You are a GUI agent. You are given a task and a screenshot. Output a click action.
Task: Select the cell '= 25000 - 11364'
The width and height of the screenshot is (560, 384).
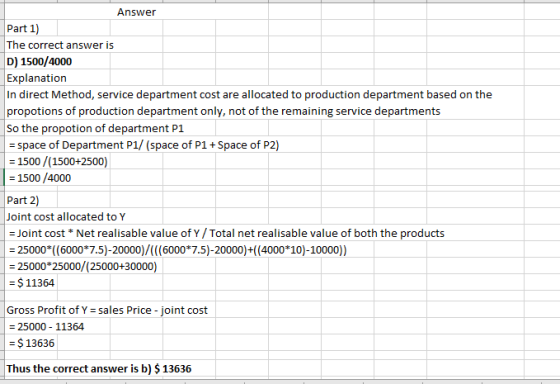point(46,327)
